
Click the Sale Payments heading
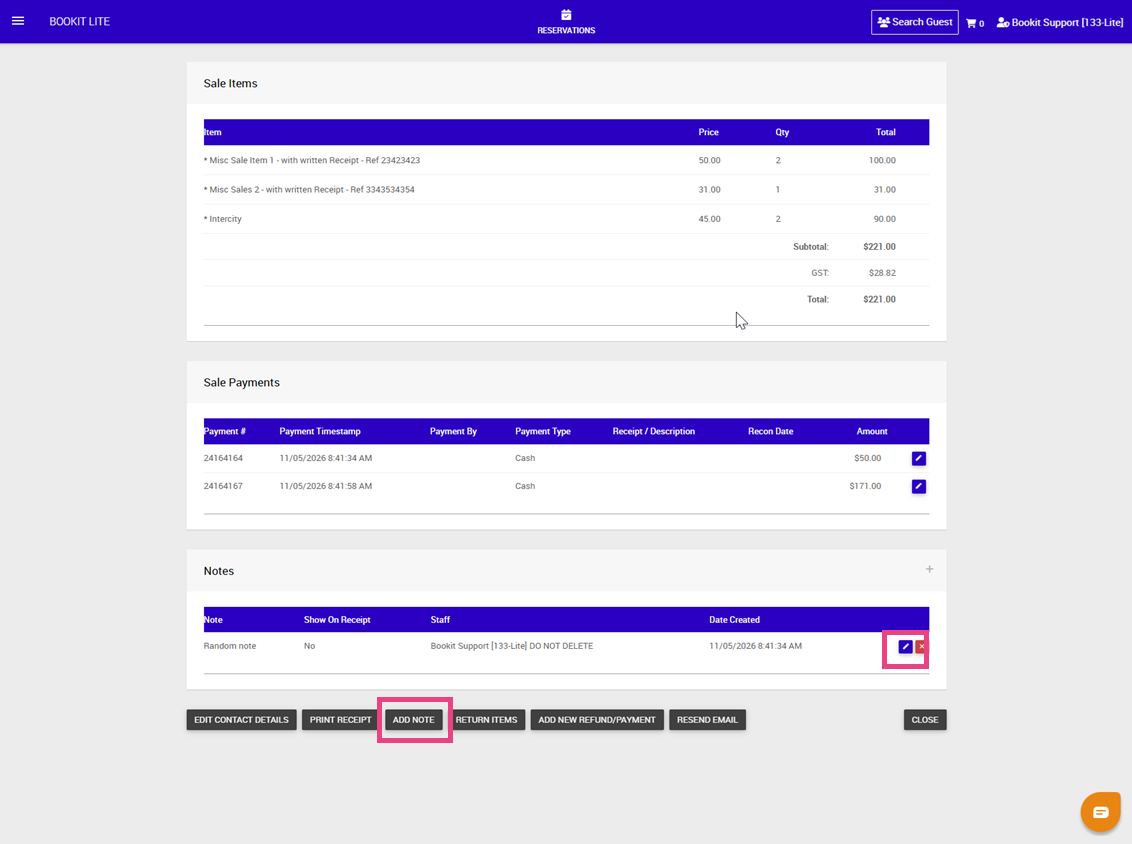241,383
